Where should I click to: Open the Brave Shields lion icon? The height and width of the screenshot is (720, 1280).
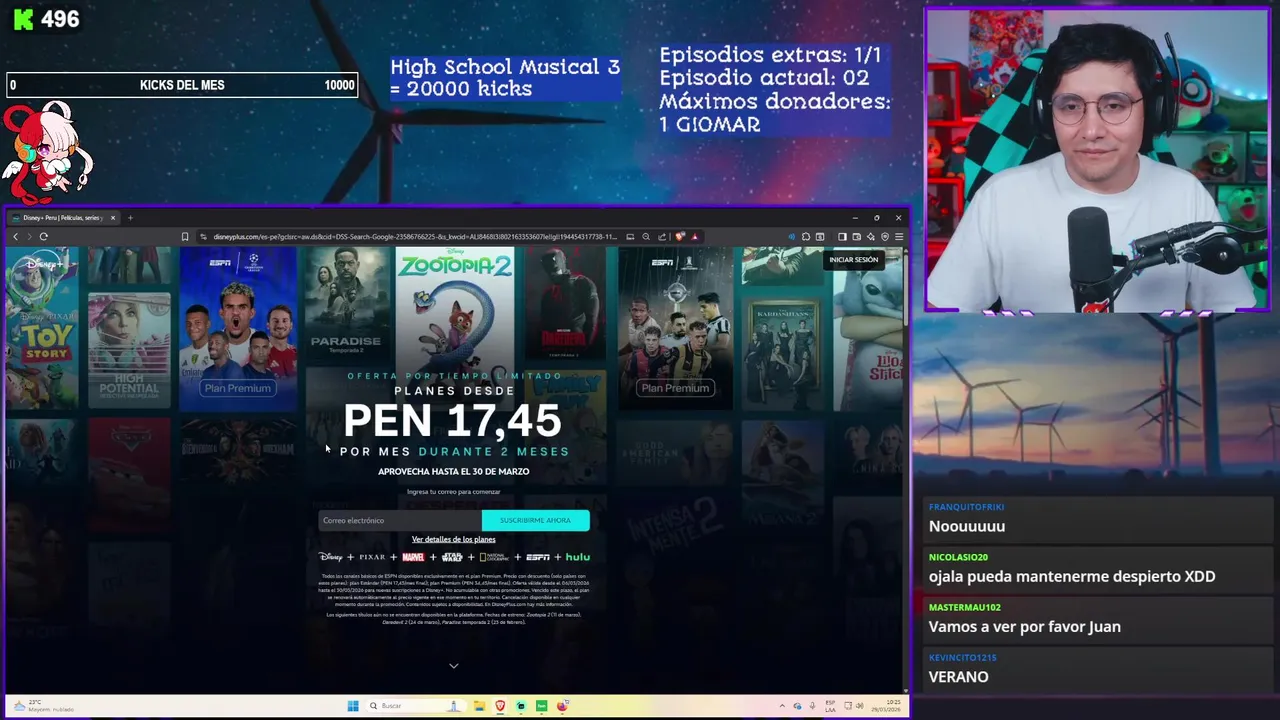680,237
